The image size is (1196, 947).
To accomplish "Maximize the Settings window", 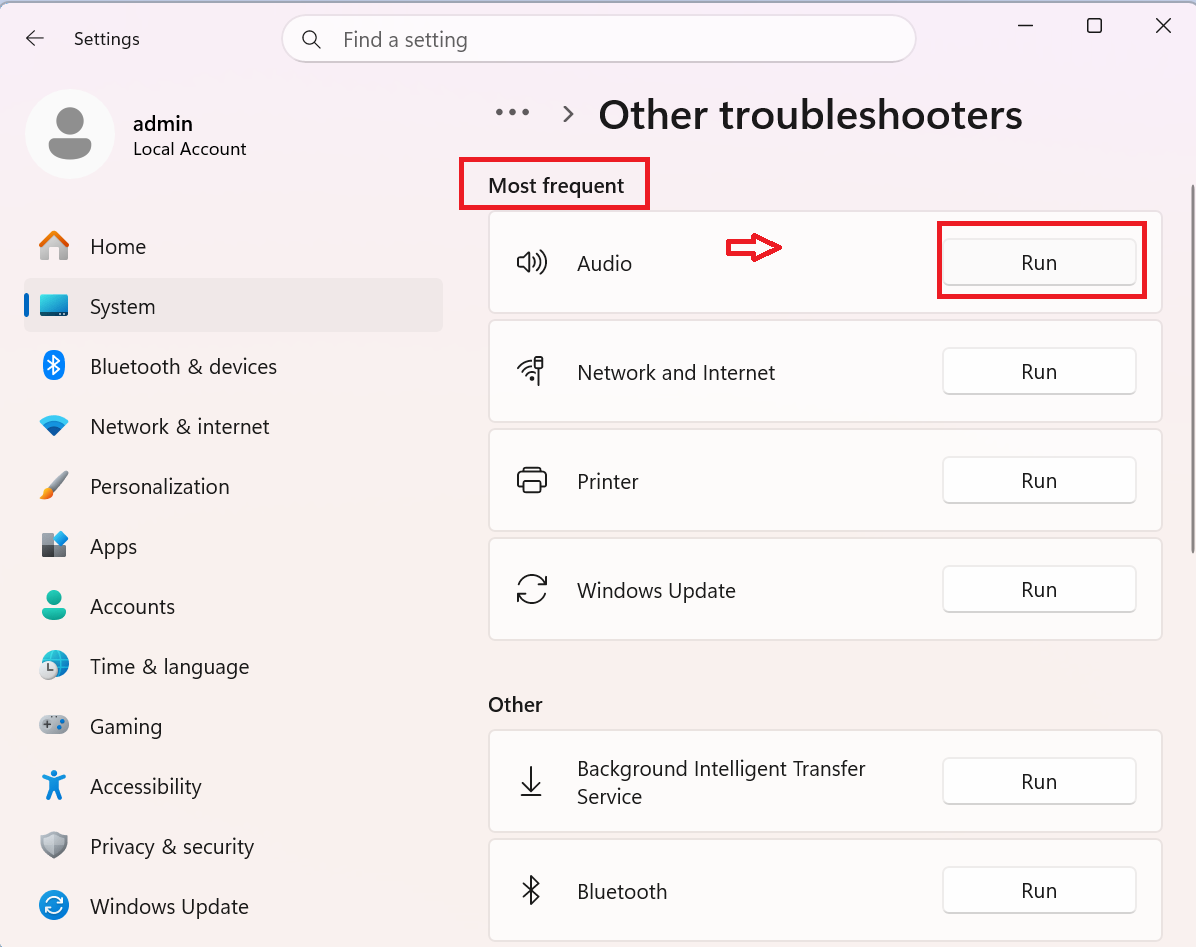I will (x=1094, y=26).
